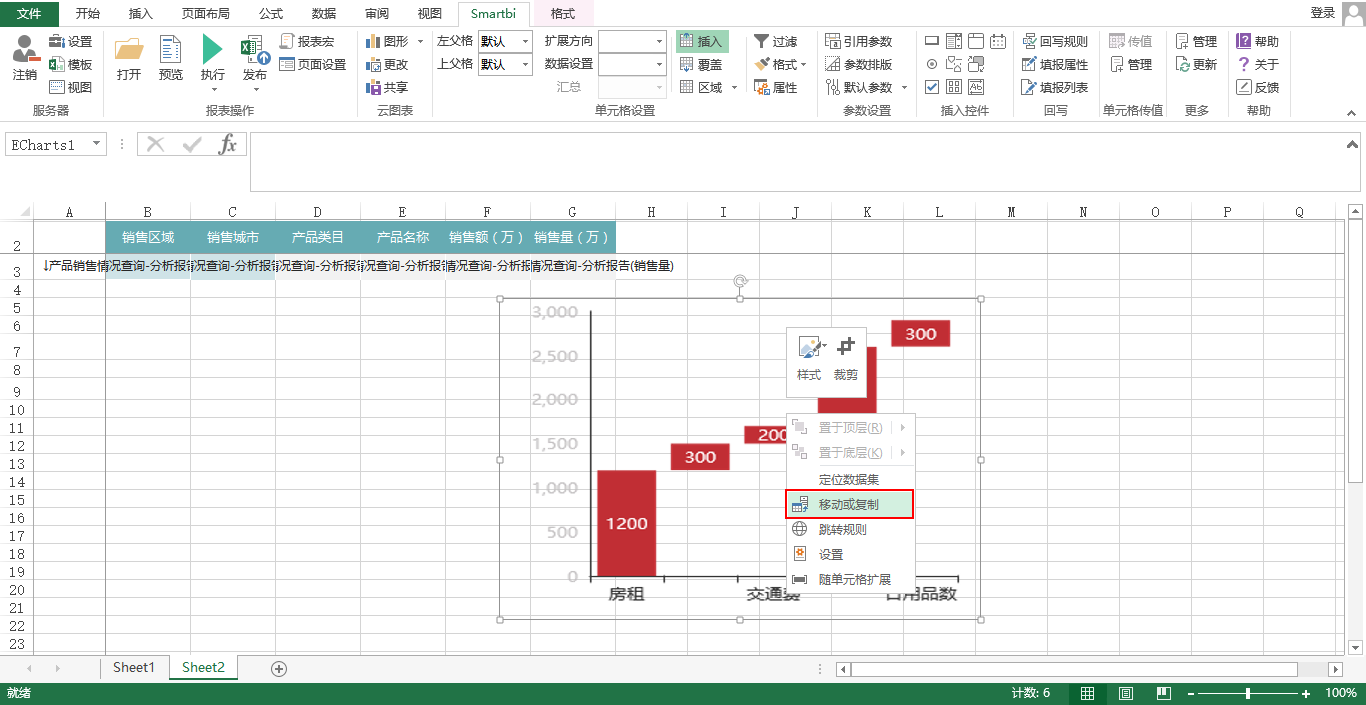Click 参数排版 parameter layout
The image size is (1366, 705).
859,64
